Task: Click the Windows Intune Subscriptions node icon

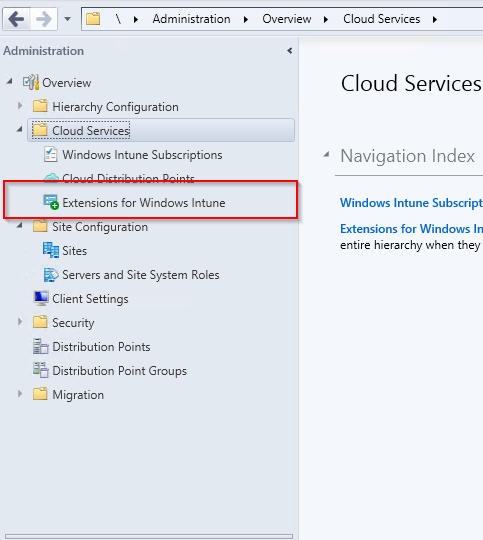Action: 50,155
